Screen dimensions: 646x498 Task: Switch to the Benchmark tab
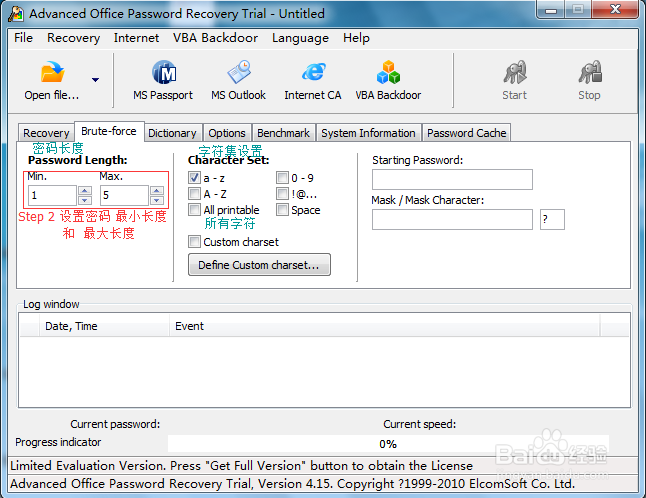(x=283, y=133)
